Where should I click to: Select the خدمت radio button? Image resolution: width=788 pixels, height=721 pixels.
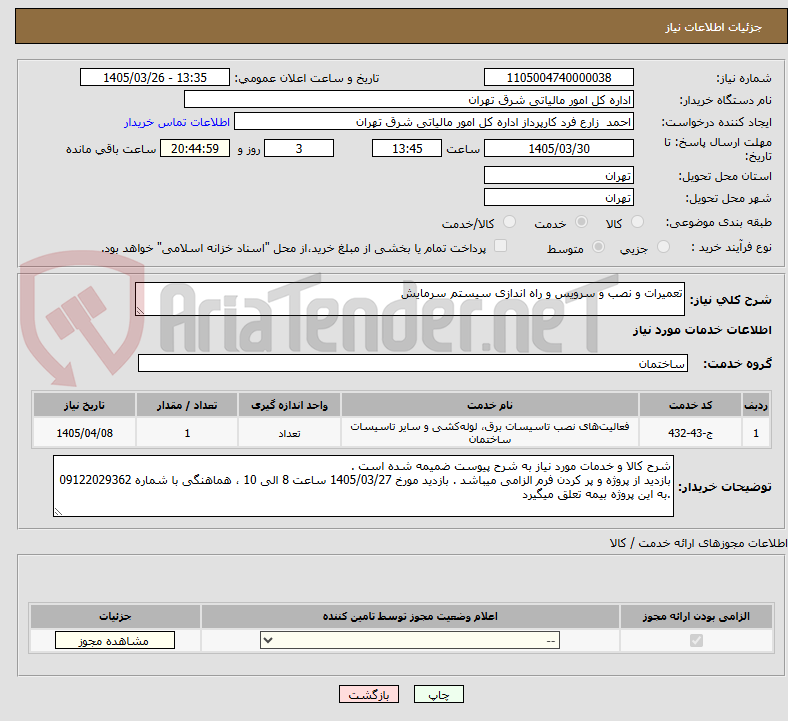coord(581,222)
